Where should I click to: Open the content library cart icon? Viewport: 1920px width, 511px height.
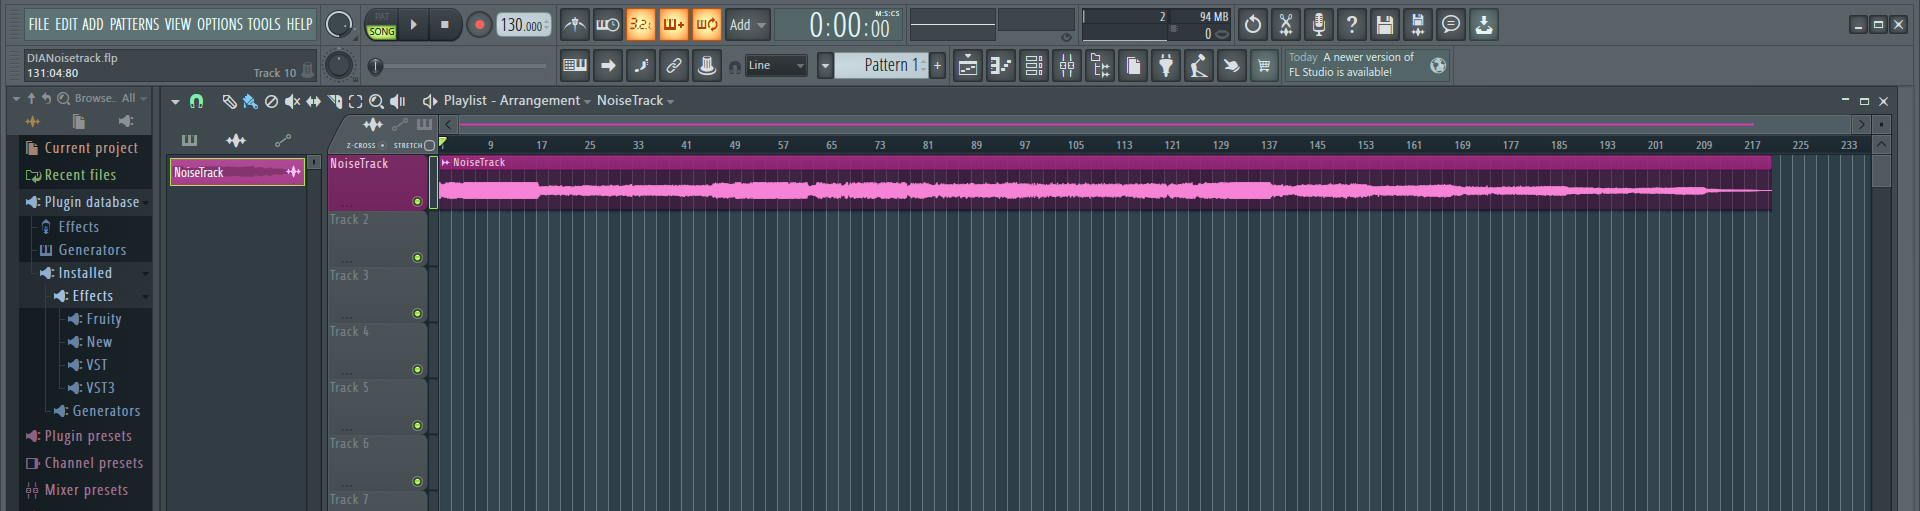click(1265, 66)
